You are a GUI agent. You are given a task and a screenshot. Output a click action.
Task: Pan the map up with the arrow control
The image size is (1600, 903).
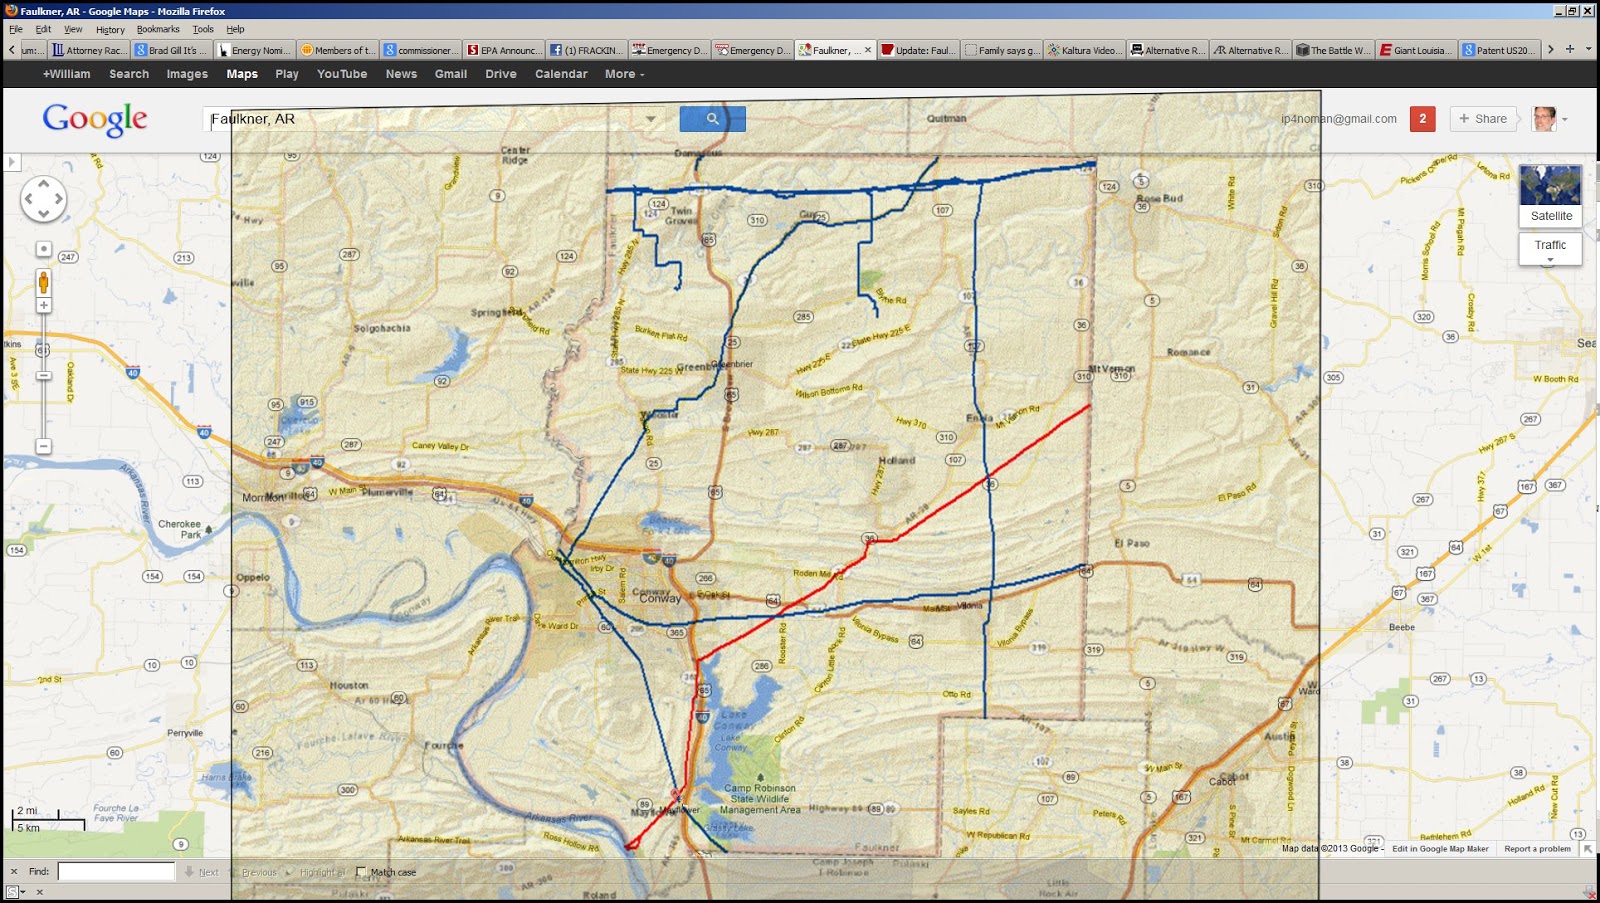(x=44, y=184)
